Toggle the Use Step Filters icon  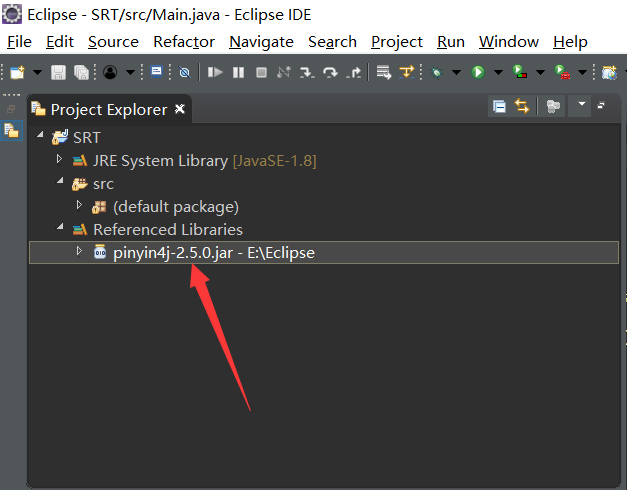407,72
